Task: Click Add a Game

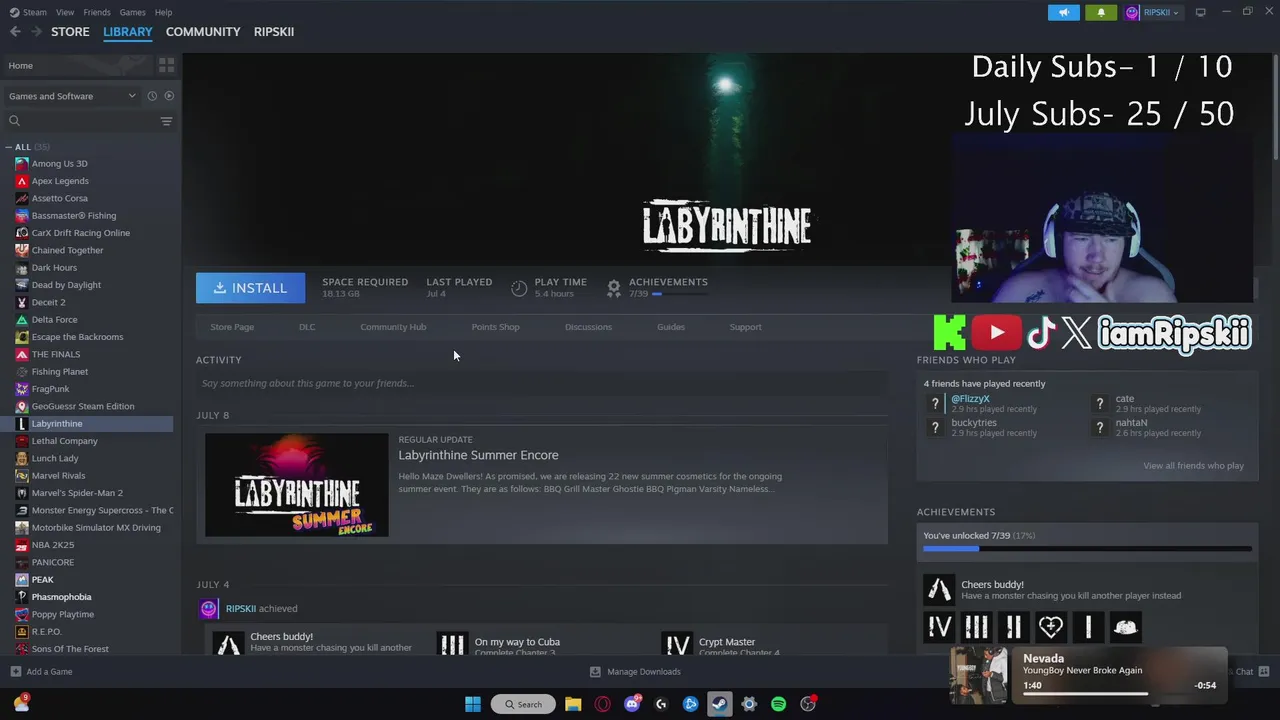Action: click(x=41, y=672)
